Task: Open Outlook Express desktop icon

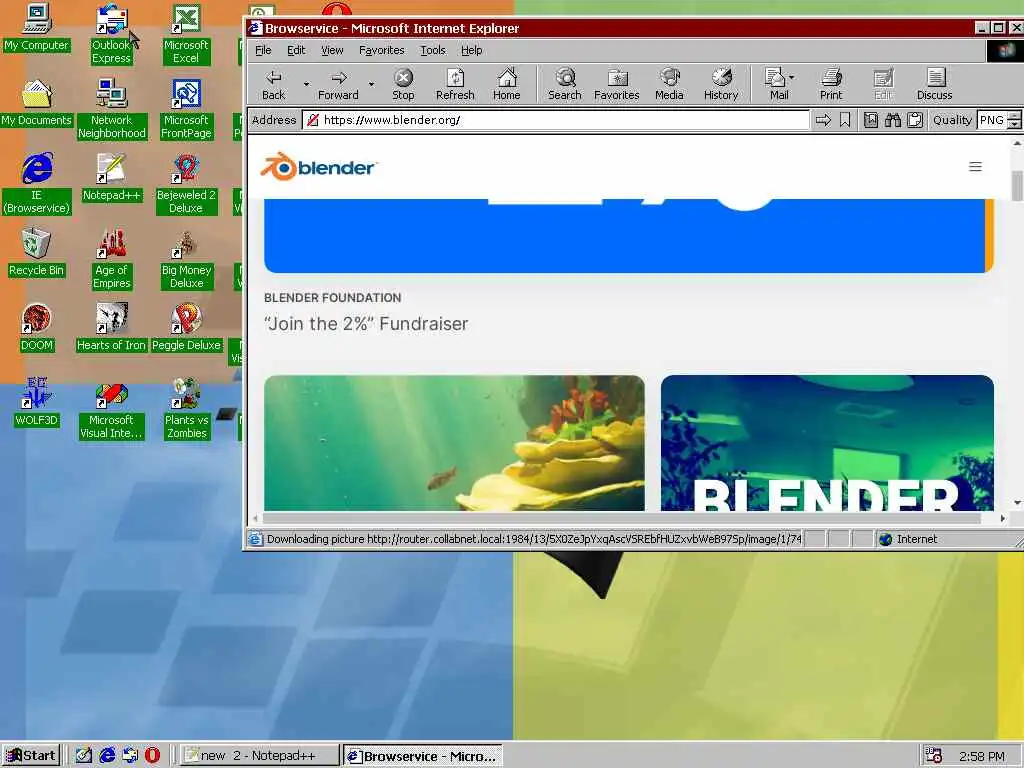Action: pos(112,34)
